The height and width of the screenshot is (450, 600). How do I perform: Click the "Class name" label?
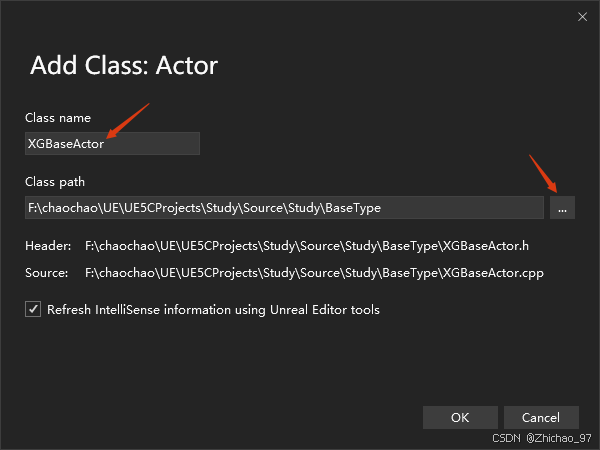[x=58, y=118]
